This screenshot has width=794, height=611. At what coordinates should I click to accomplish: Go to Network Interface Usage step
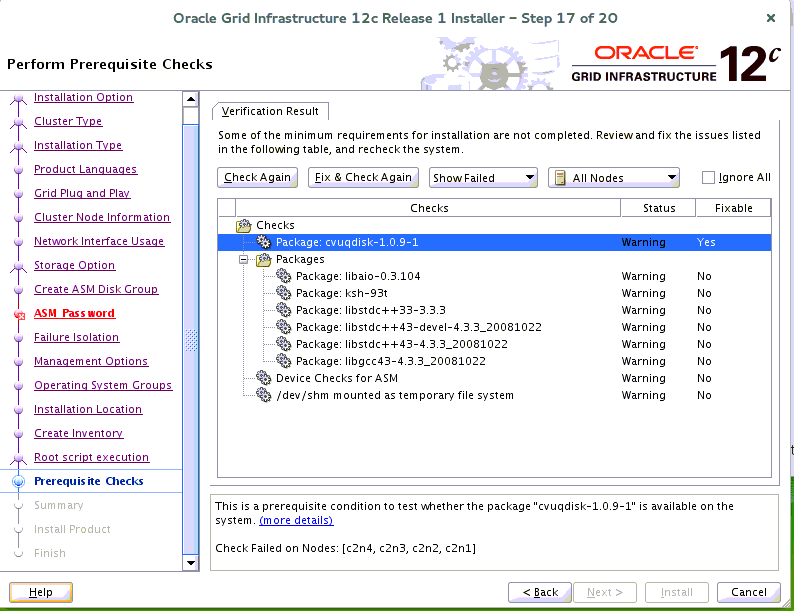(x=99, y=241)
